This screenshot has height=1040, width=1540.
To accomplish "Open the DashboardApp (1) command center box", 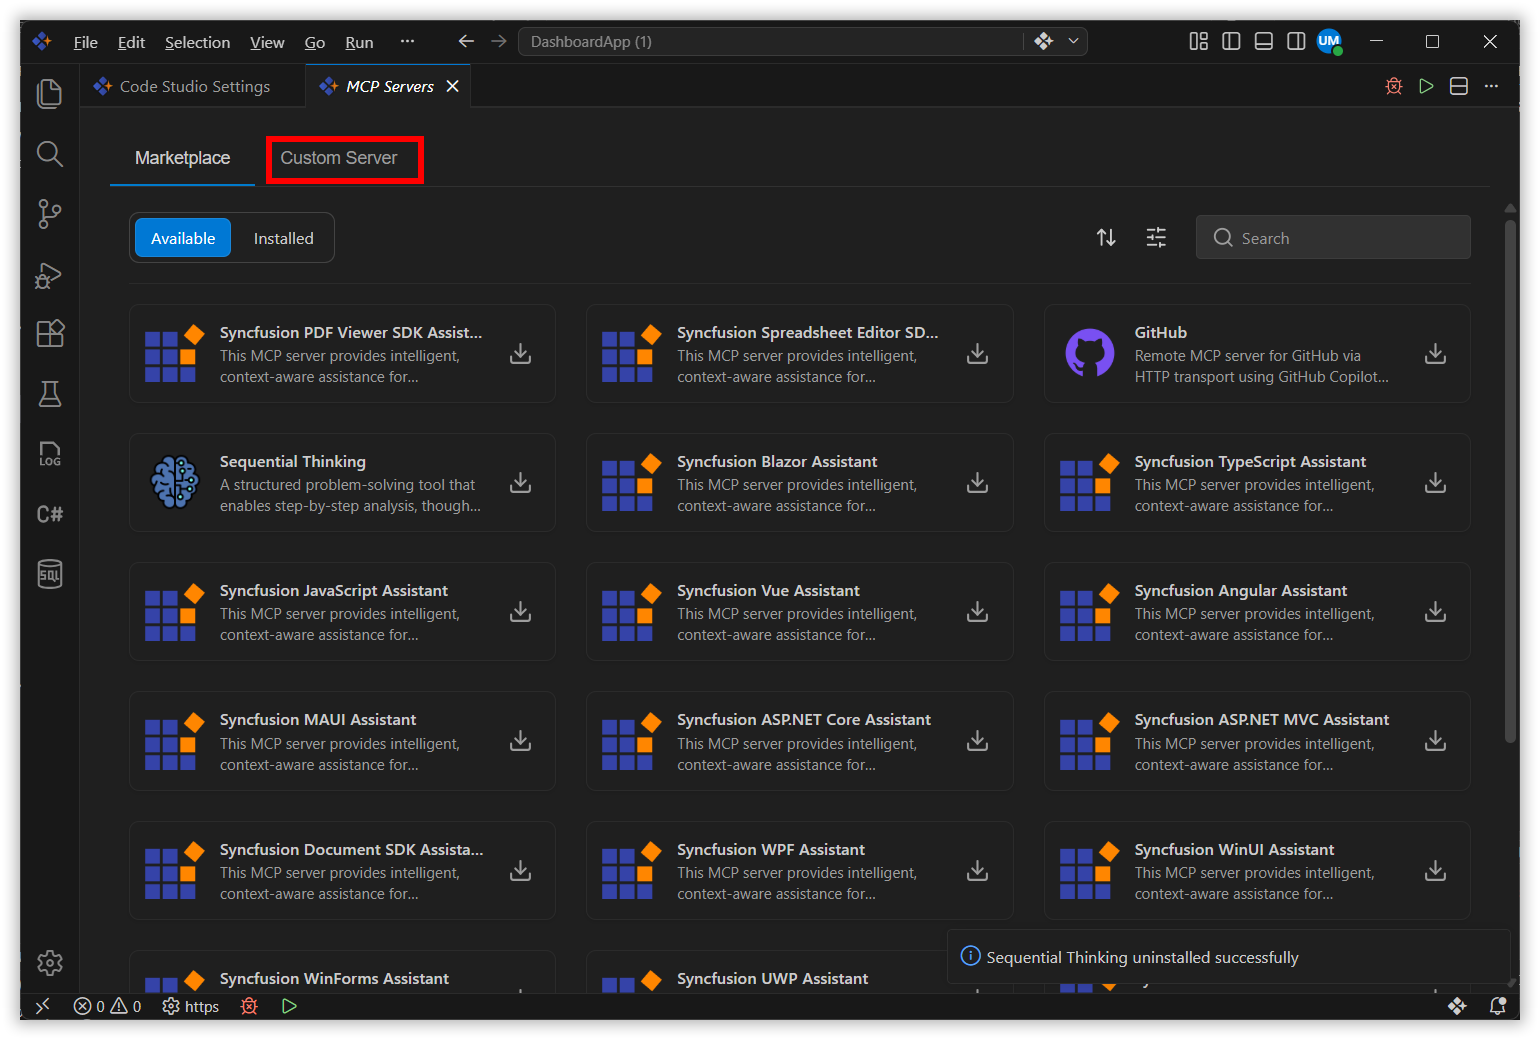I will coord(770,41).
